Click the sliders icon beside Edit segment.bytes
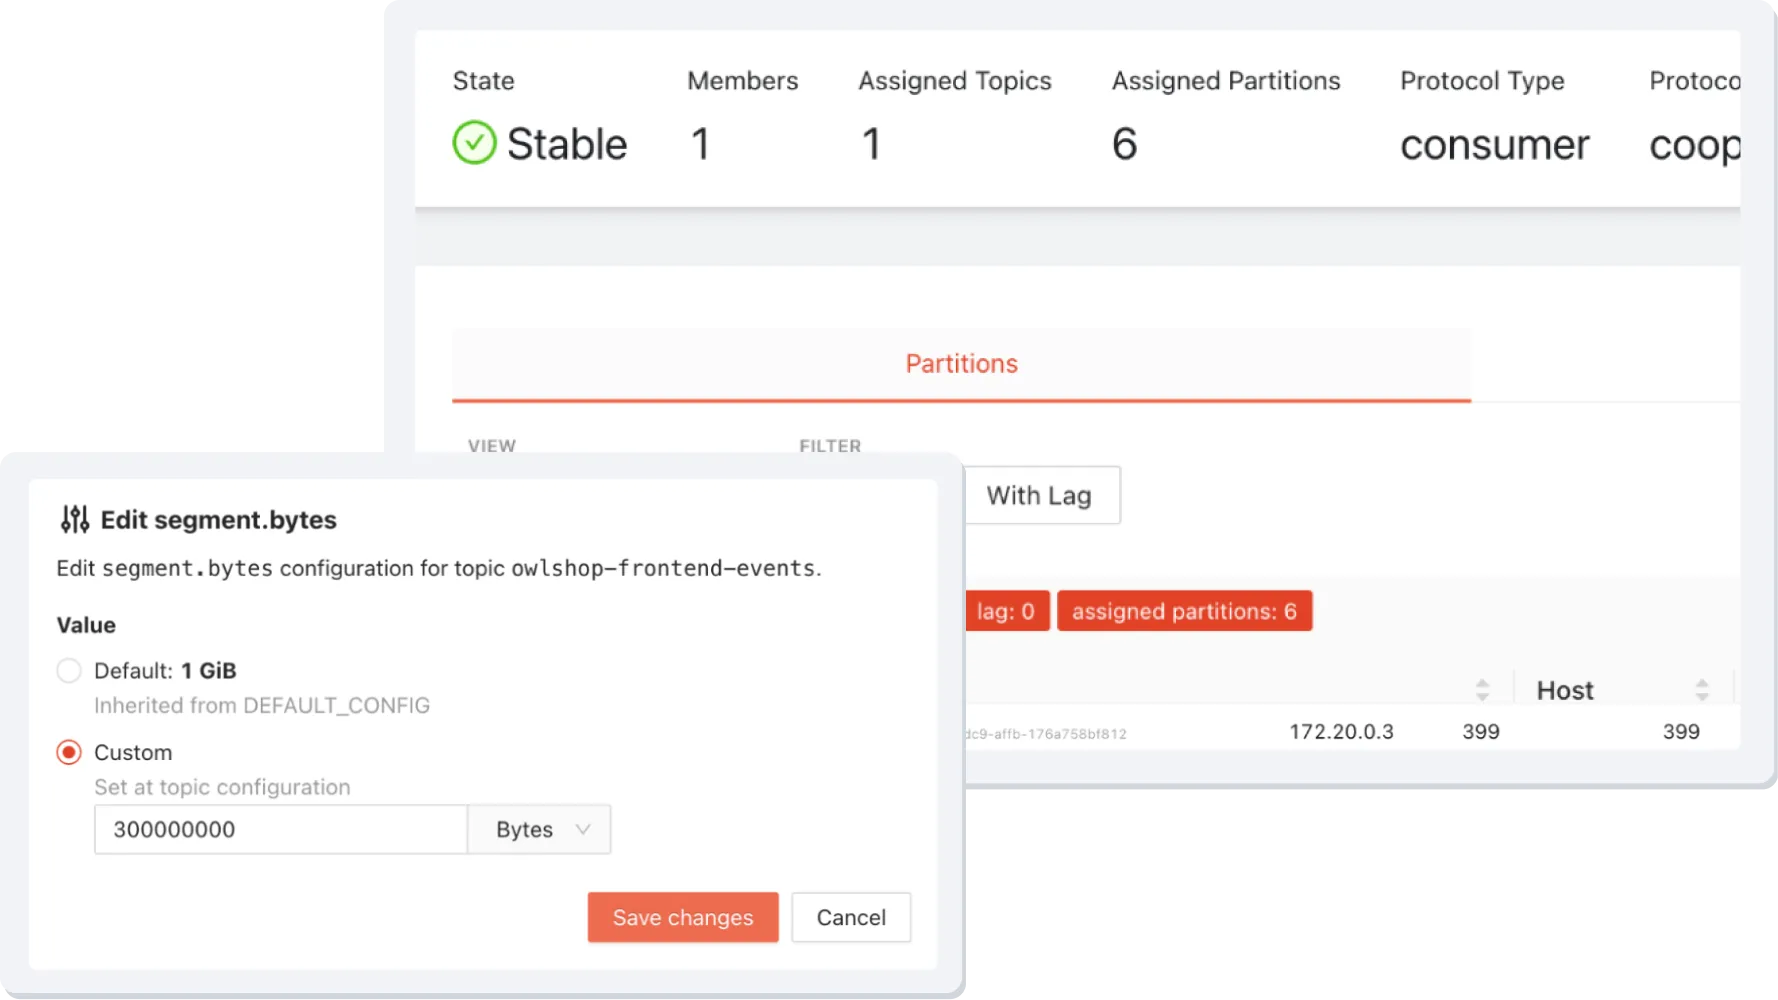Viewport: 1778px width, 1000px height. point(73,519)
